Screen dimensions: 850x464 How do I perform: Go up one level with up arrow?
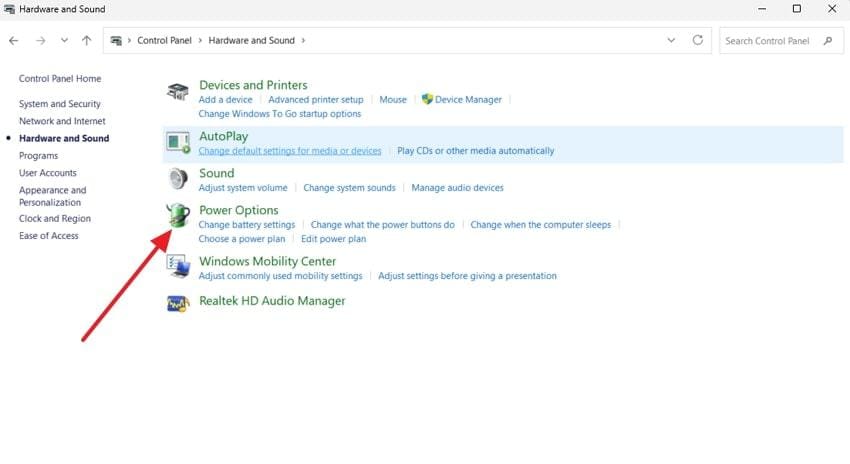[x=86, y=41]
